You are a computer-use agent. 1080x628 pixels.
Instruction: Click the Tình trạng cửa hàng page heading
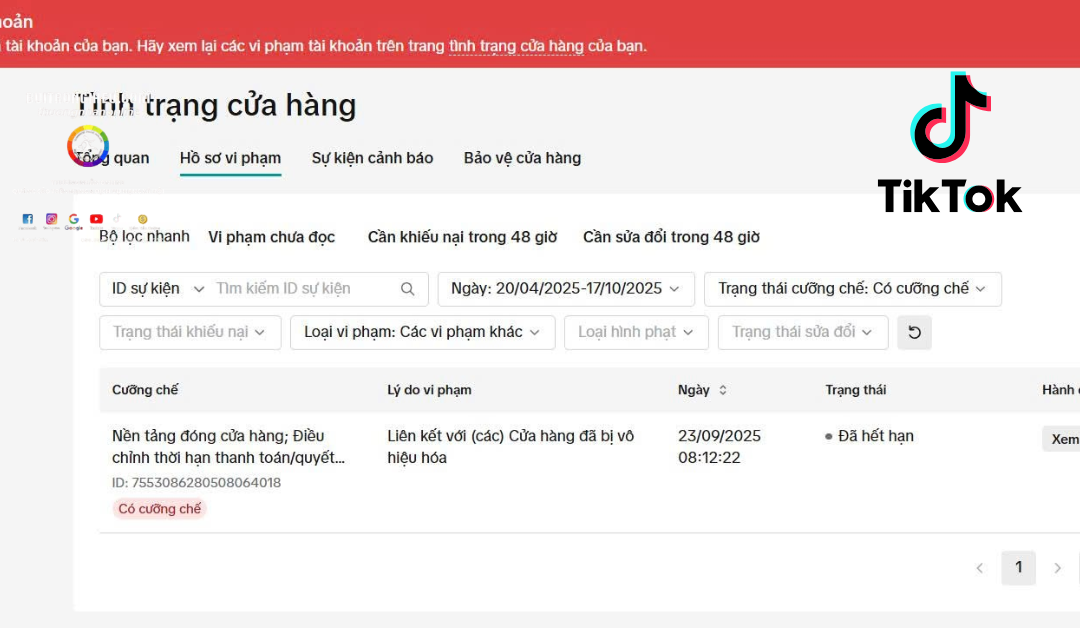215,106
